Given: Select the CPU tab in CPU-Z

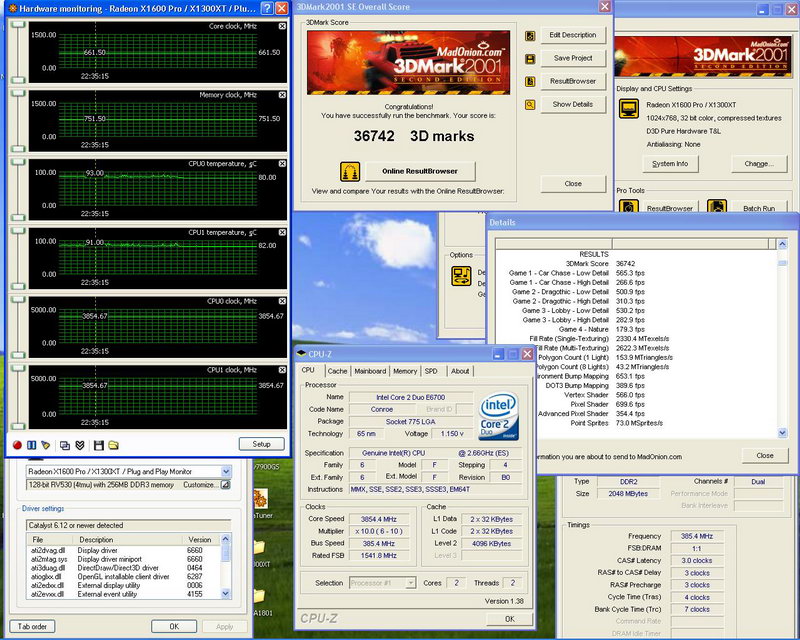Looking at the screenshot, I should coord(308,370).
